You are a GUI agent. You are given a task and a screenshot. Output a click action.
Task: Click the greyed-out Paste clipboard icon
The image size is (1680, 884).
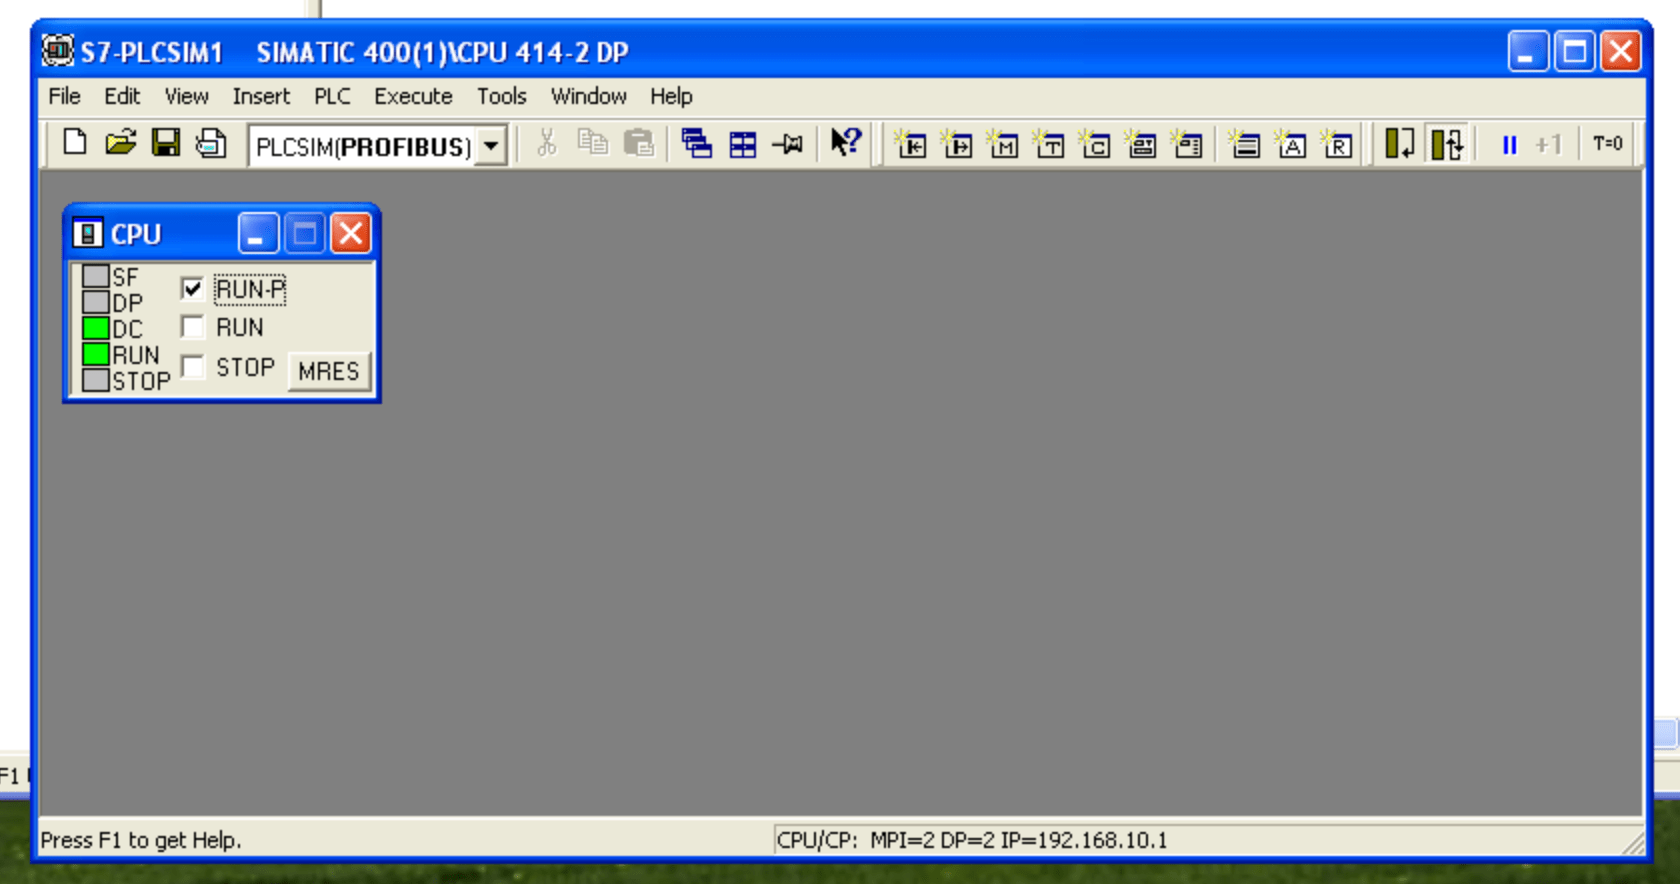click(638, 144)
